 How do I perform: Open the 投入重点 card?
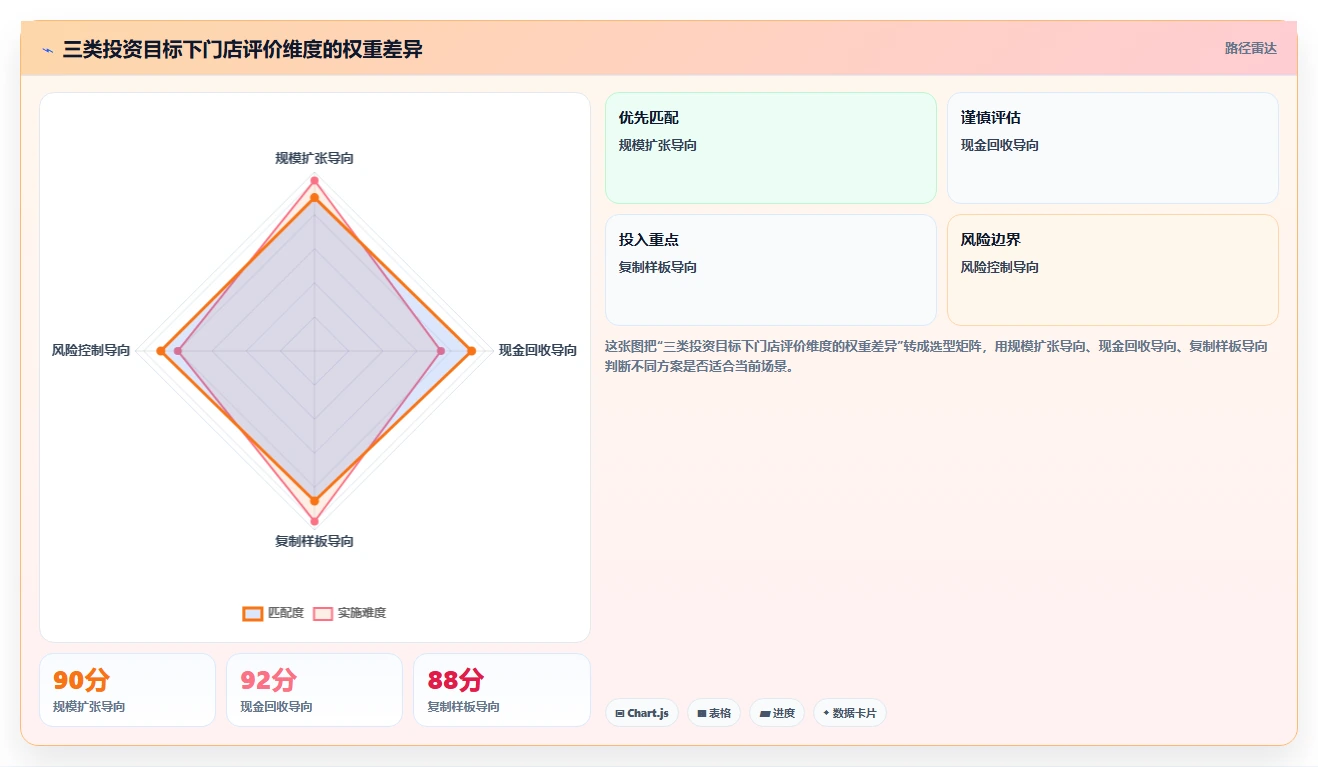click(x=771, y=270)
